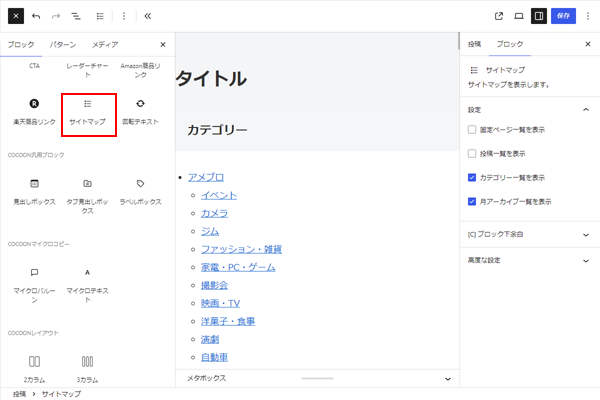
Task: Uncheck カテゴリー一覧を表示 checkbox
Action: coord(473,177)
